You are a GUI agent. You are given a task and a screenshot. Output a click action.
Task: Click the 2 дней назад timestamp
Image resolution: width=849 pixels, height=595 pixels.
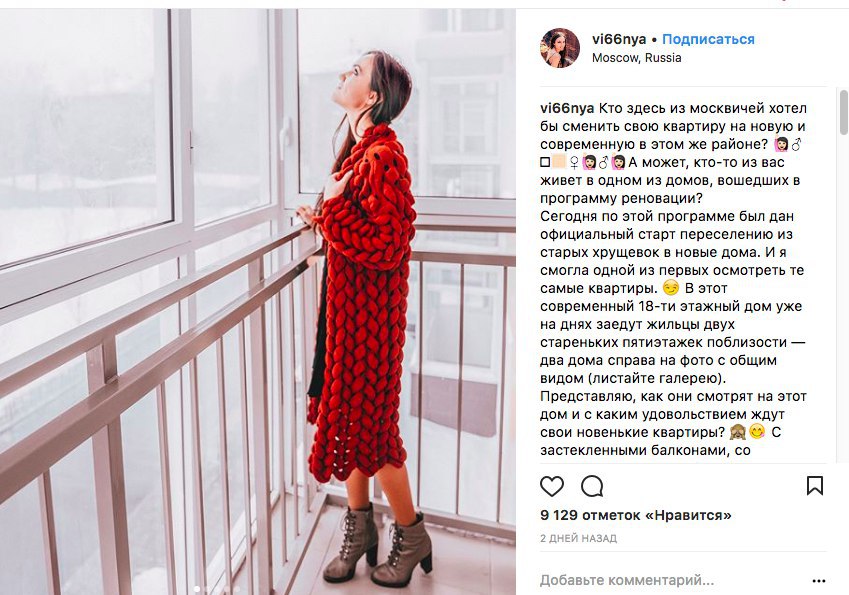[x=578, y=538]
